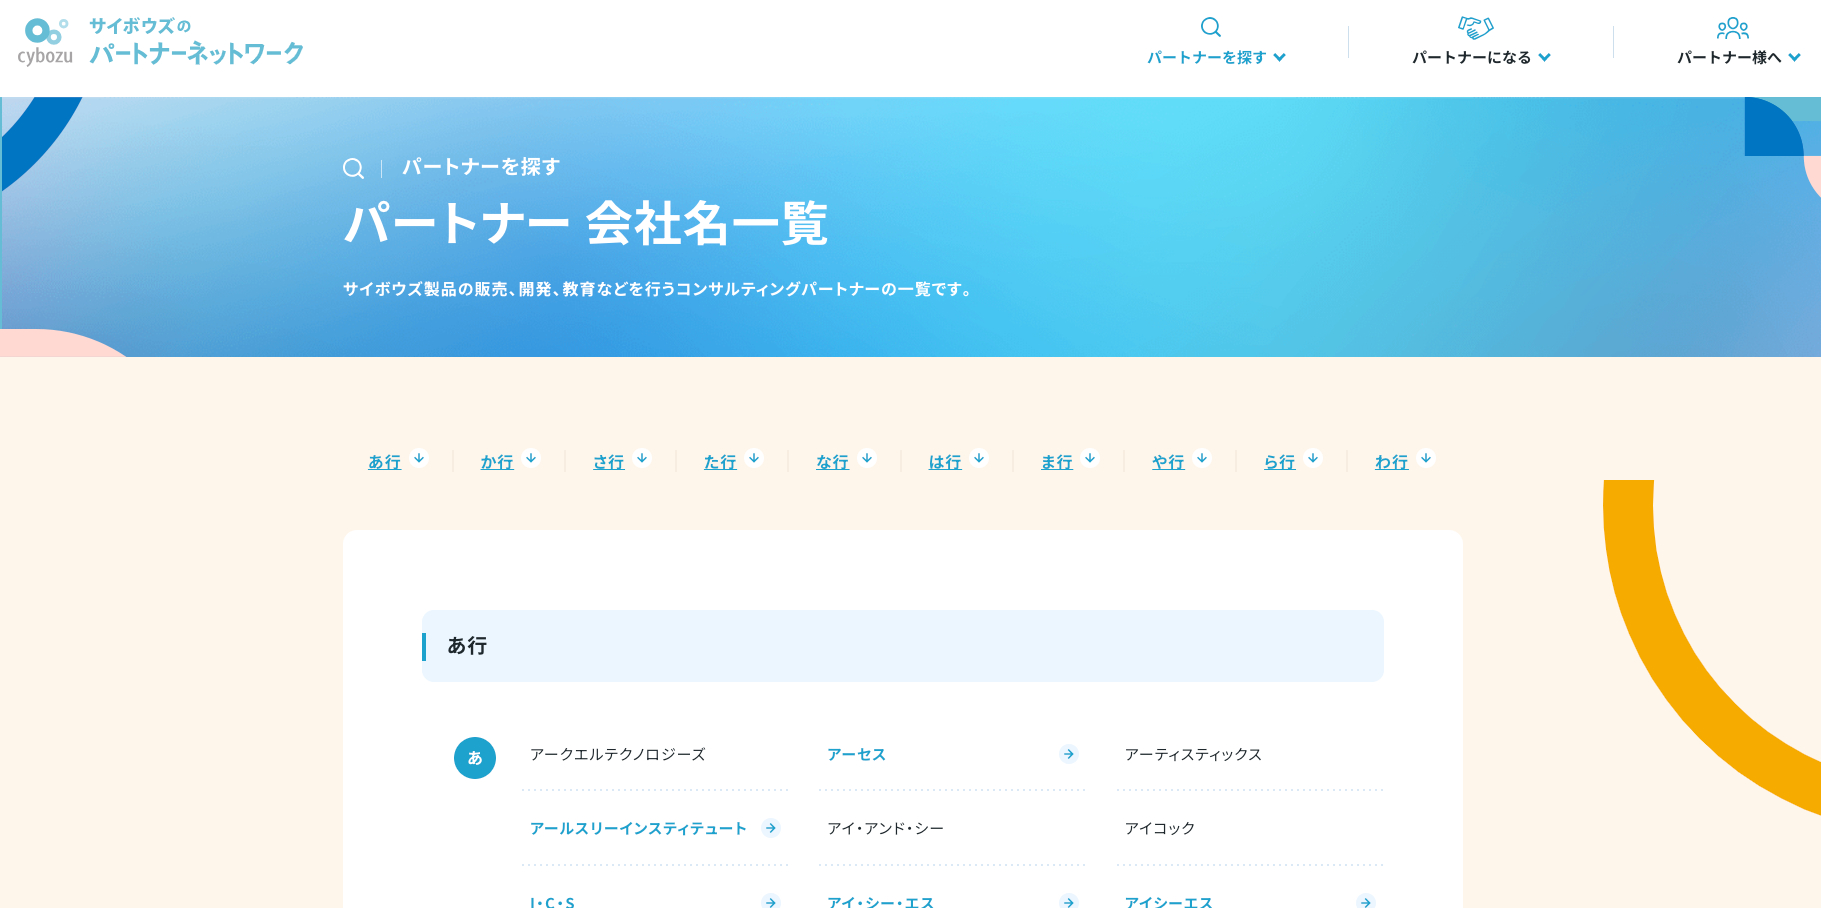Click the down arrow next to な行
Viewport: 1821px width, 908px height.
point(867,459)
